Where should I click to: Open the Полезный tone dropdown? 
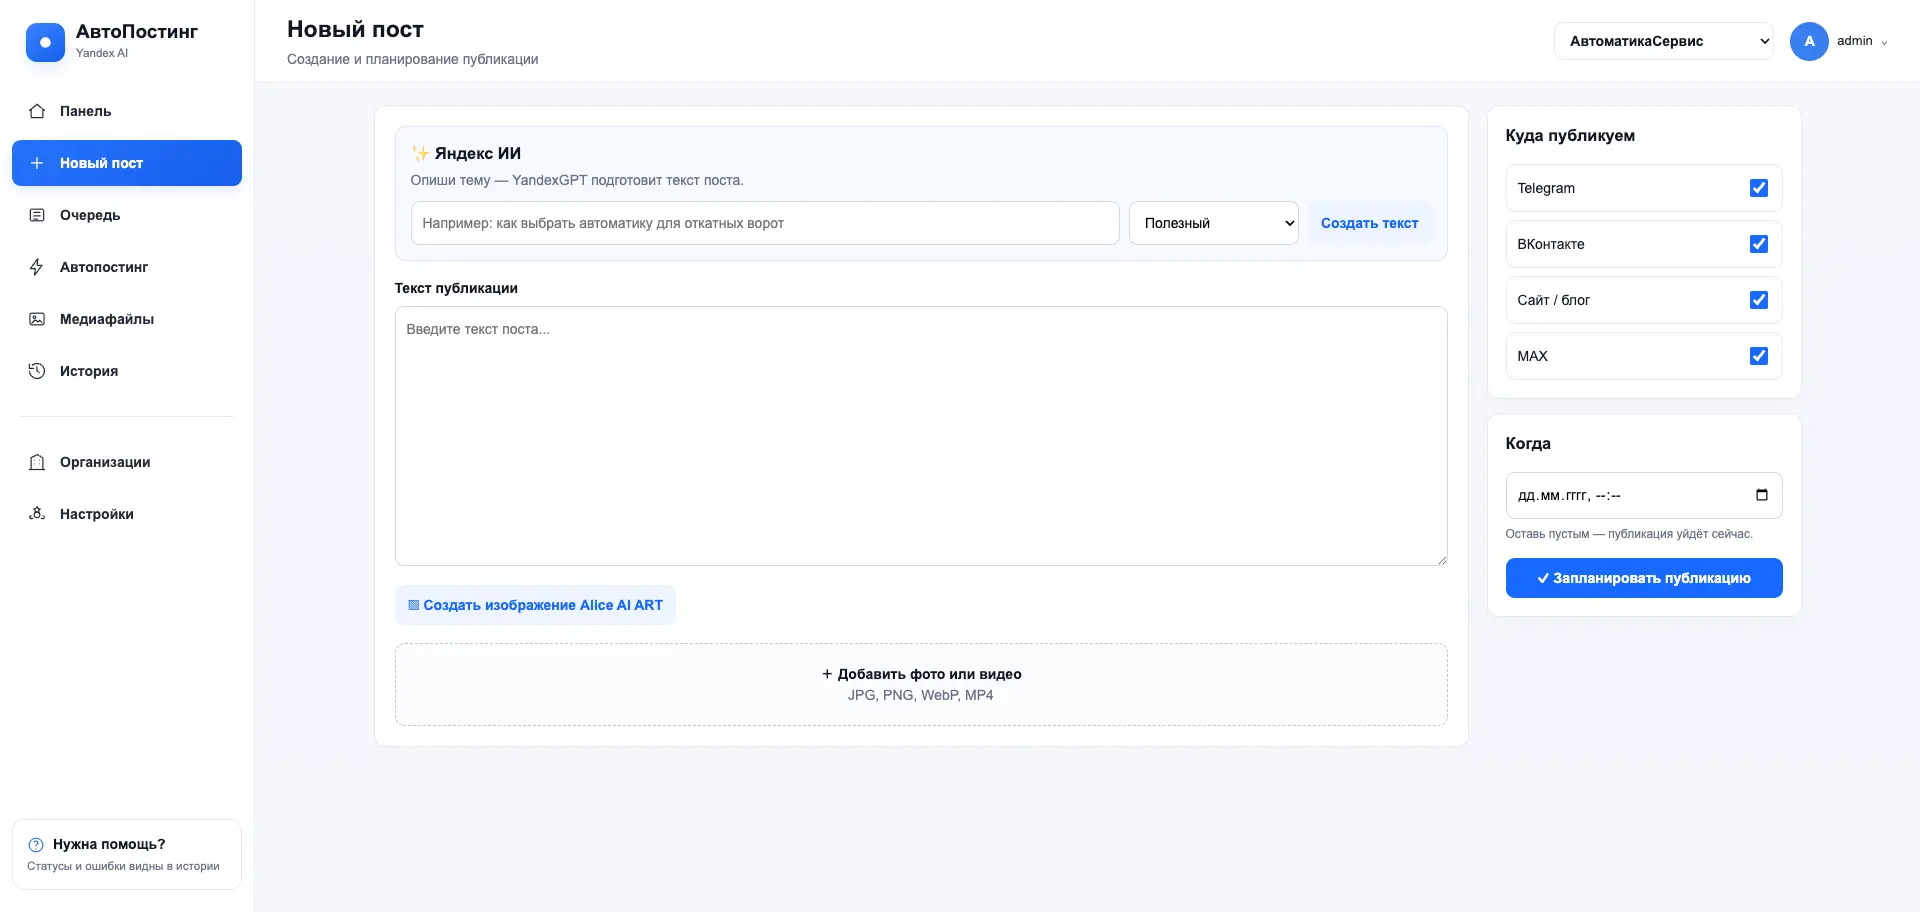click(1214, 223)
